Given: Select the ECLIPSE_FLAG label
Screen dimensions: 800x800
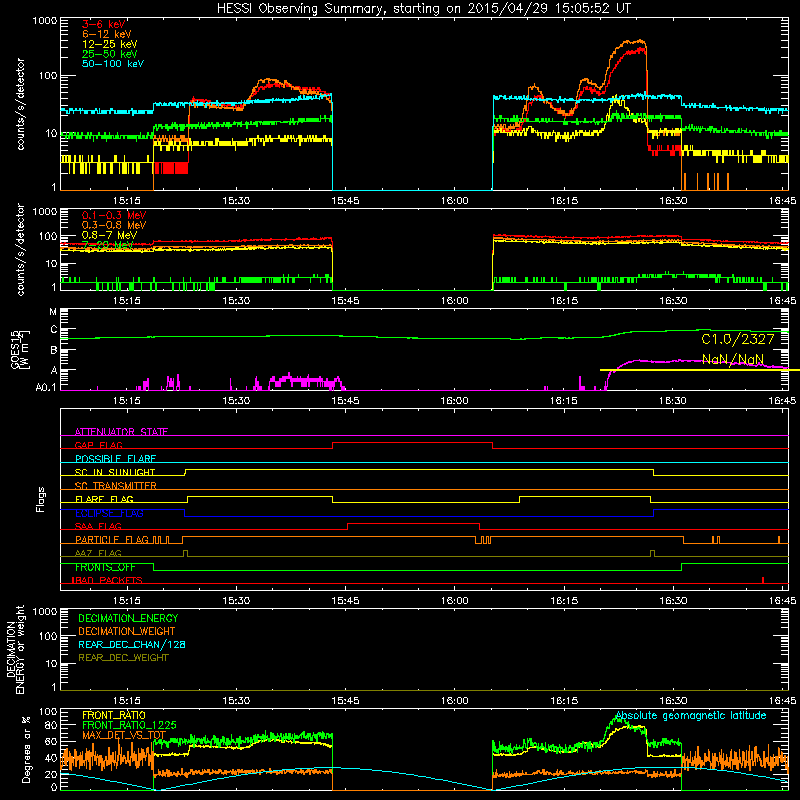Looking at the screenshot, I should [109, 513].
